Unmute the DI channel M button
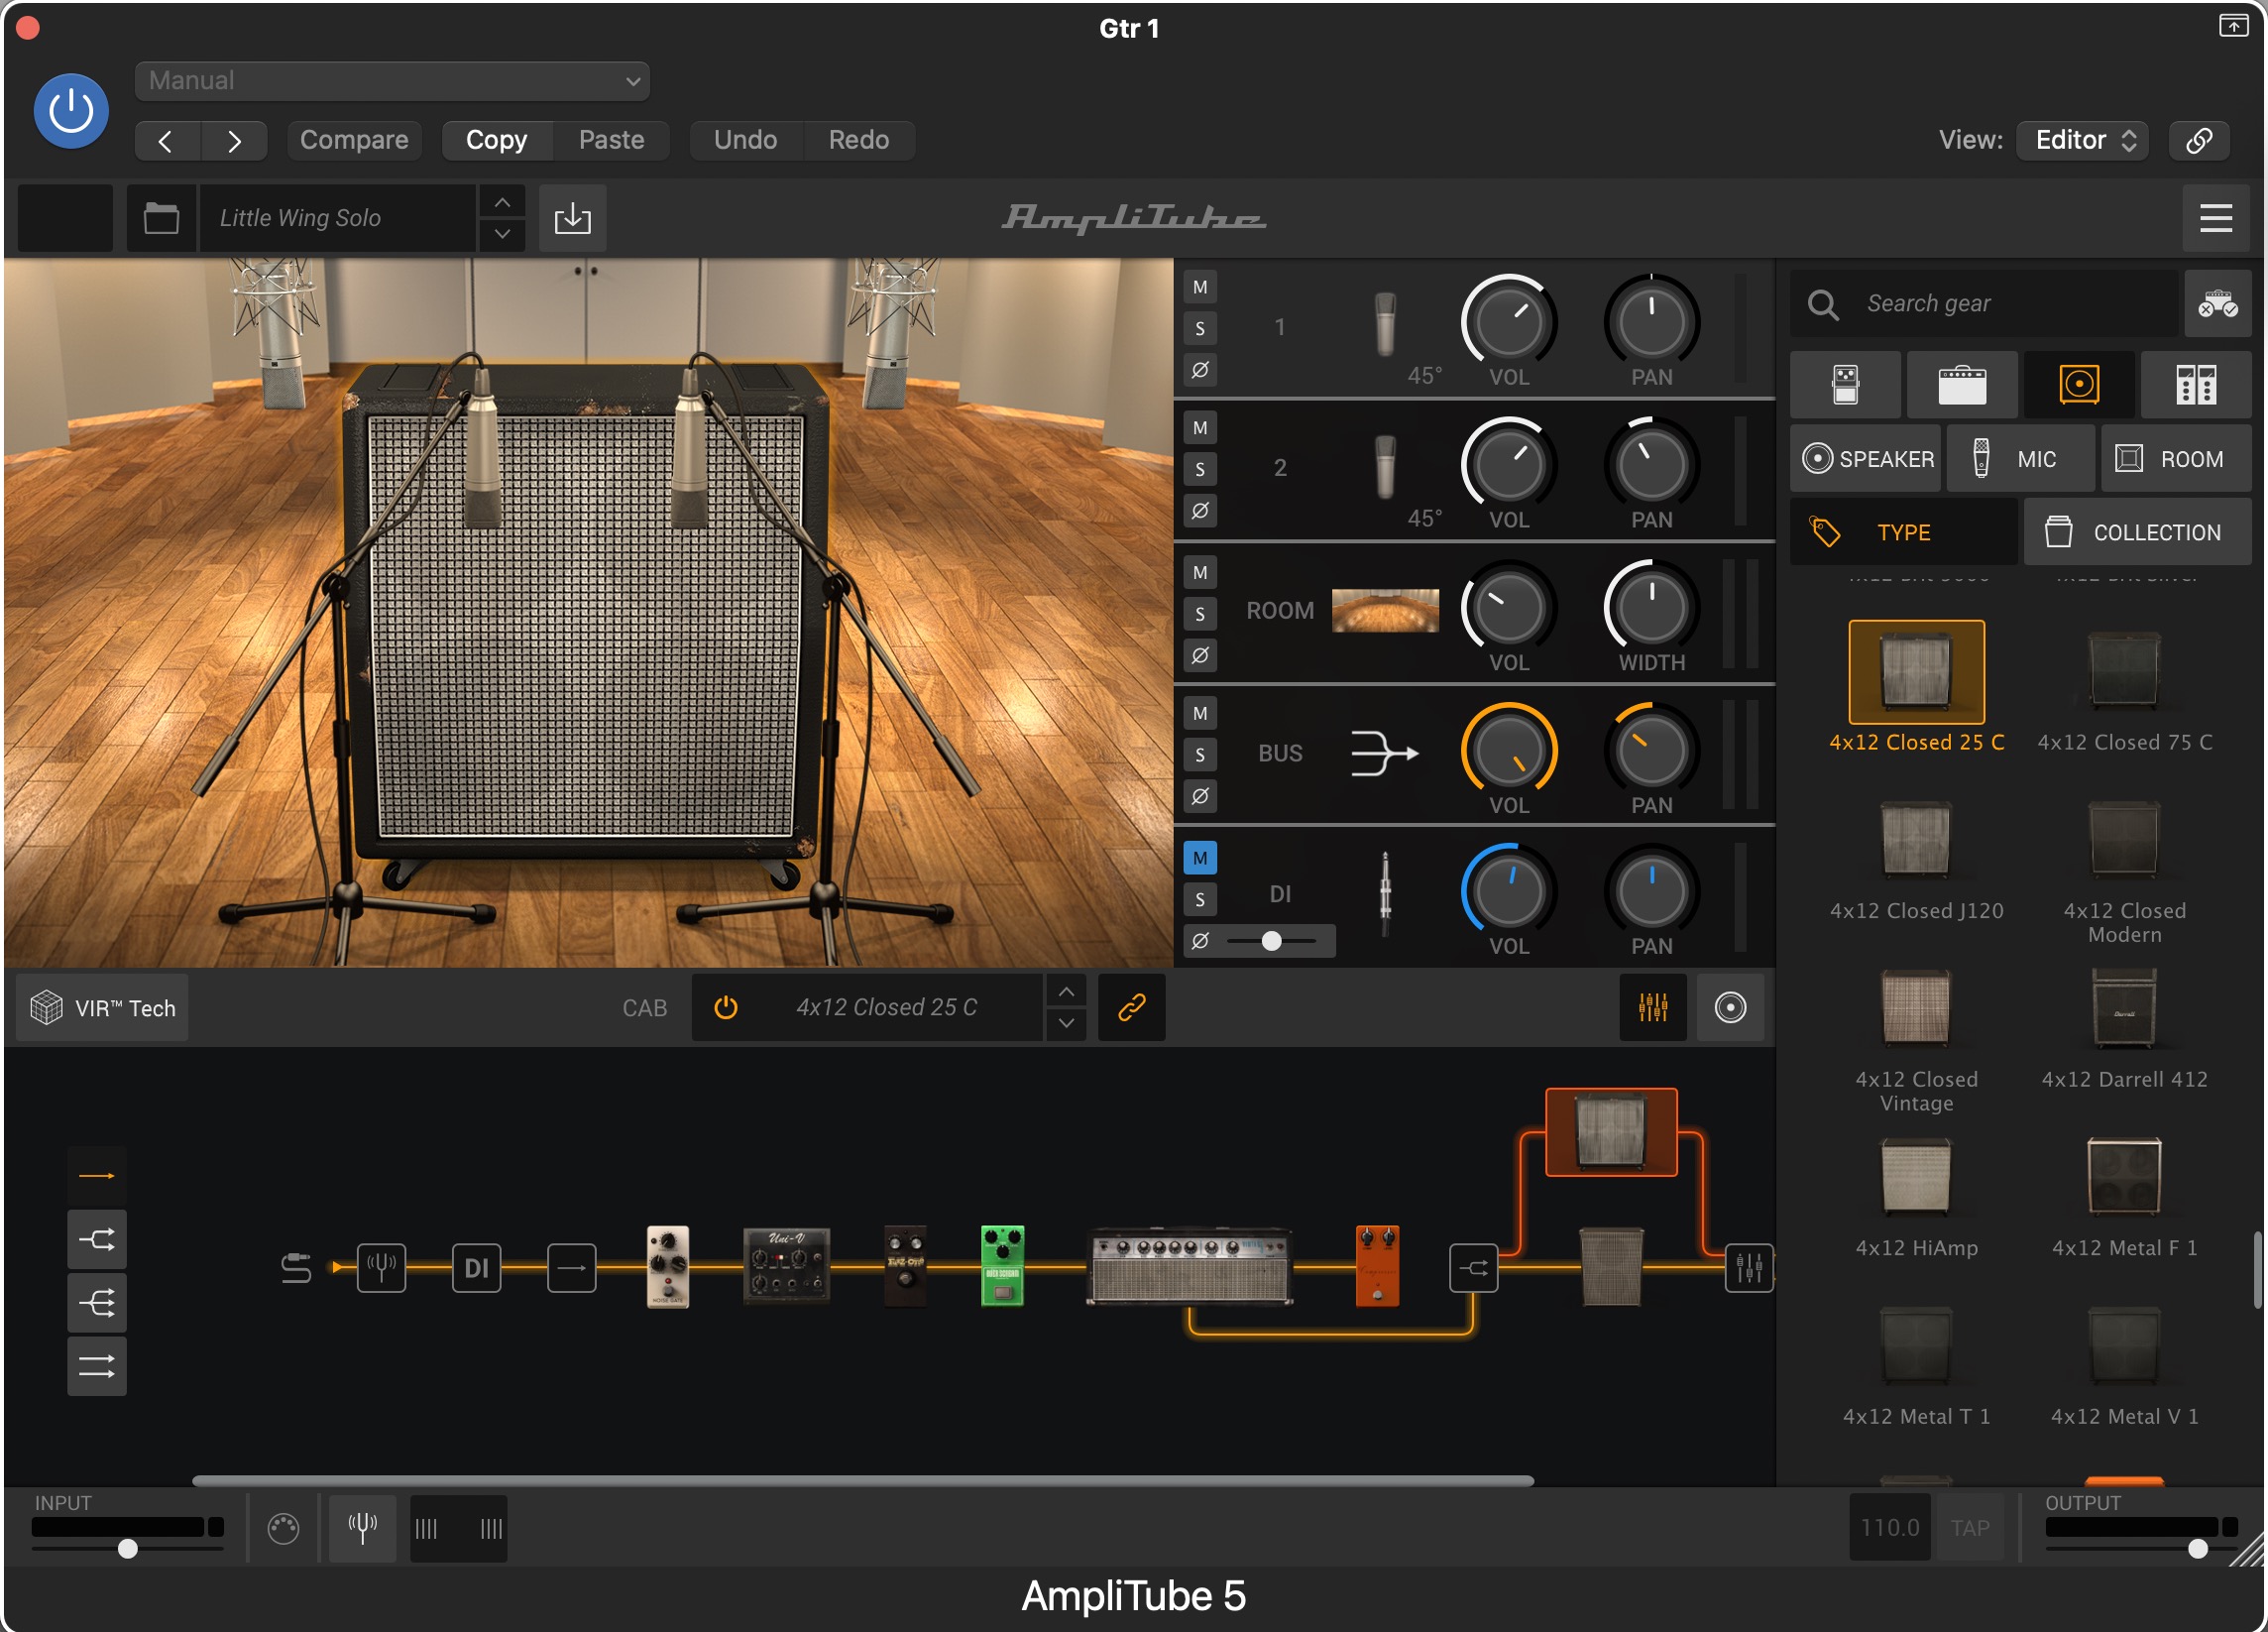The image size is (2268, 1632). (x=1200, y=858)
